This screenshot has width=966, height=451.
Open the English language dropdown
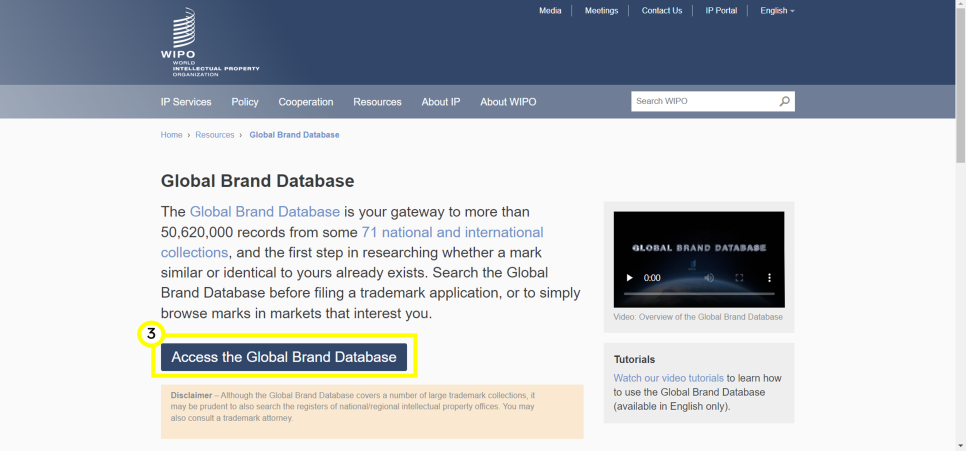(777, 10)
